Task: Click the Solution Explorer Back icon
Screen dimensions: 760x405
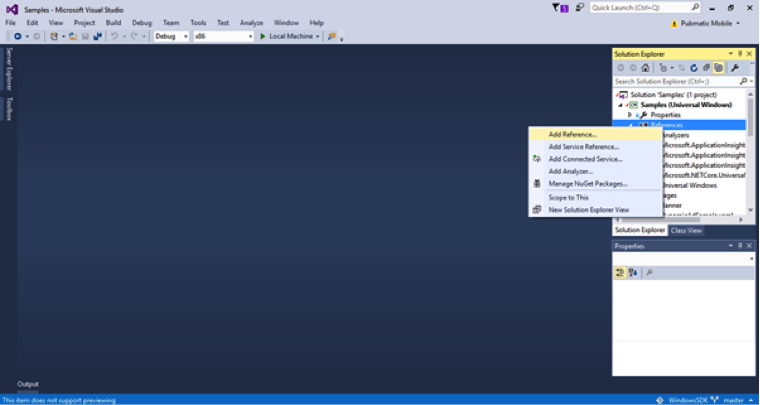Action: pos(620,68)
